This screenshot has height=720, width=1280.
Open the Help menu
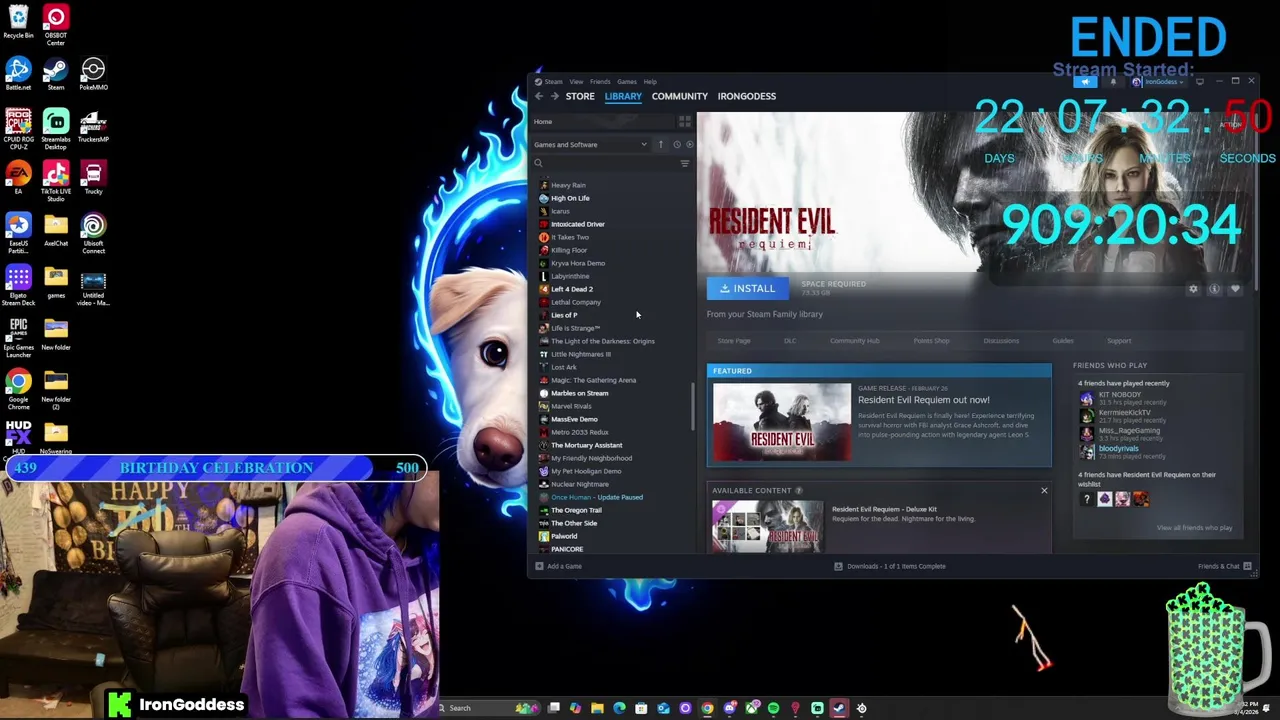click(650, 82)
